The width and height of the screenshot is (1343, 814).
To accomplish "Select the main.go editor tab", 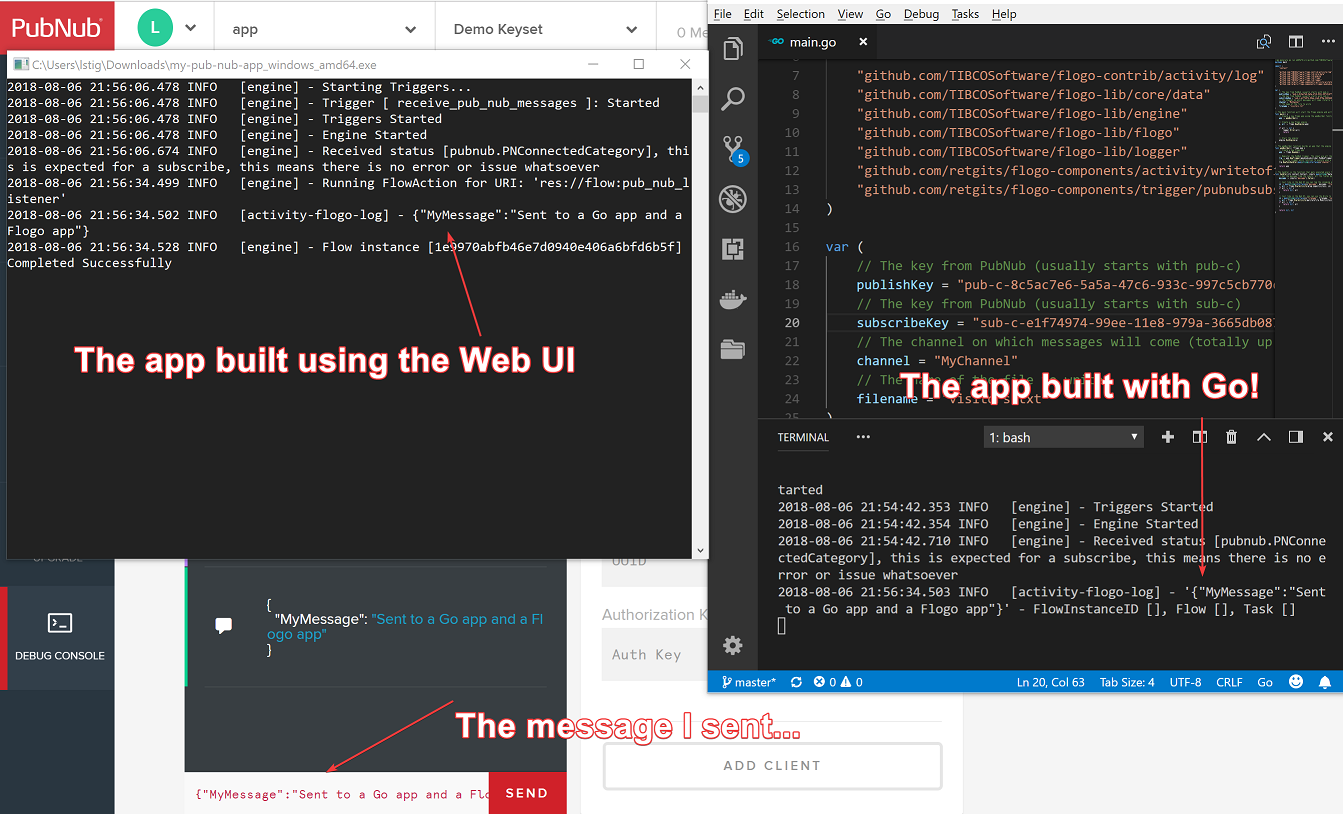I will pyautogui.click(x=811, y=42).
